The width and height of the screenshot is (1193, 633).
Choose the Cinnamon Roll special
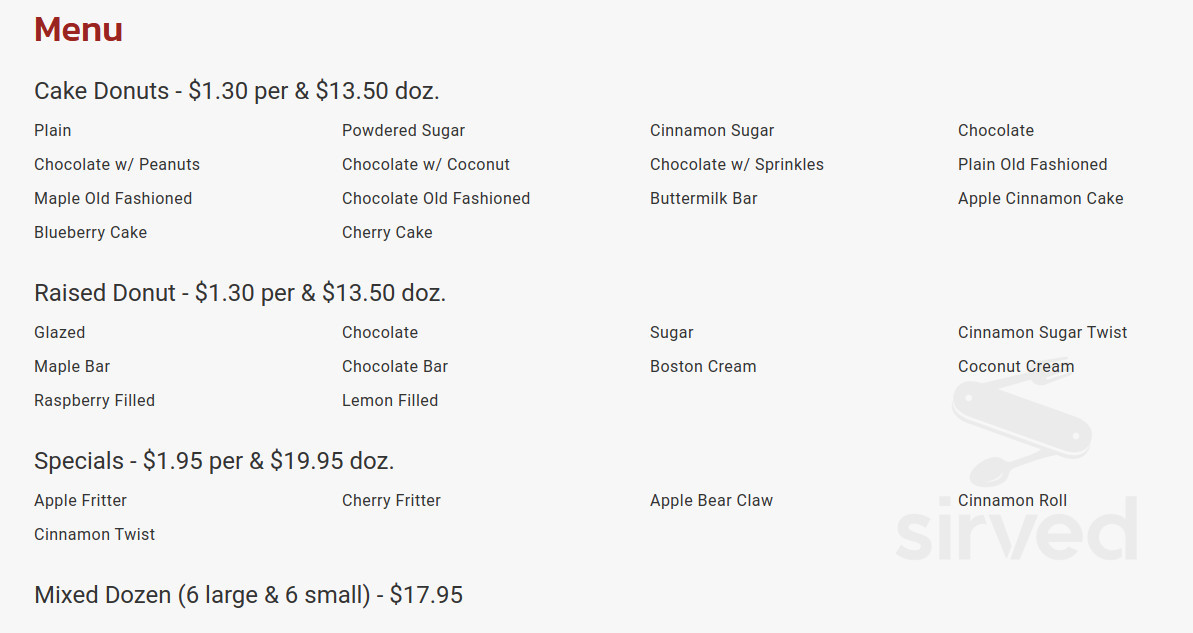[x=1012, y=501]
